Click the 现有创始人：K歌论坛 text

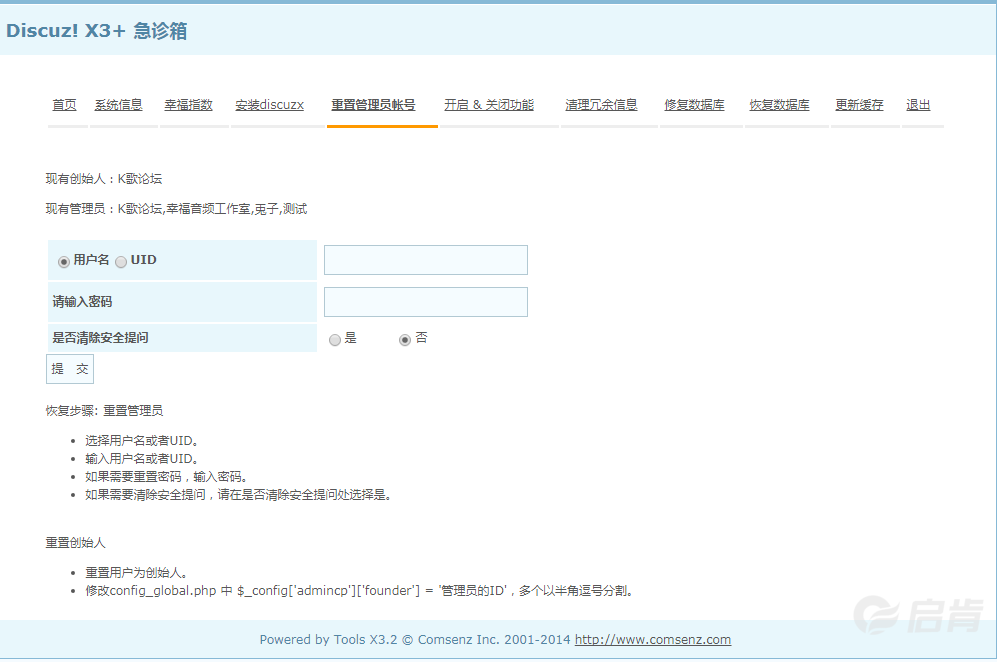point(104,179)
